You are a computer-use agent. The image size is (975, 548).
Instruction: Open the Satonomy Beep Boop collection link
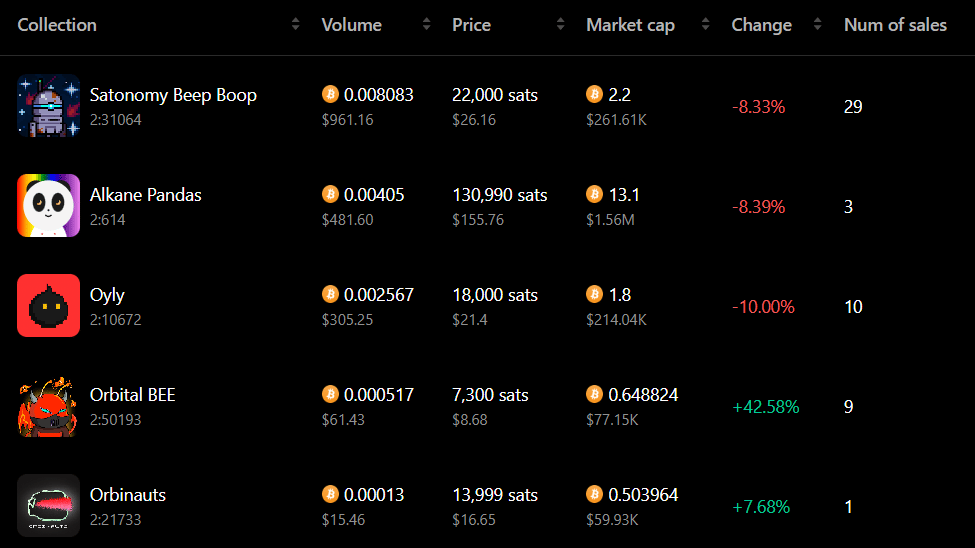173,95
